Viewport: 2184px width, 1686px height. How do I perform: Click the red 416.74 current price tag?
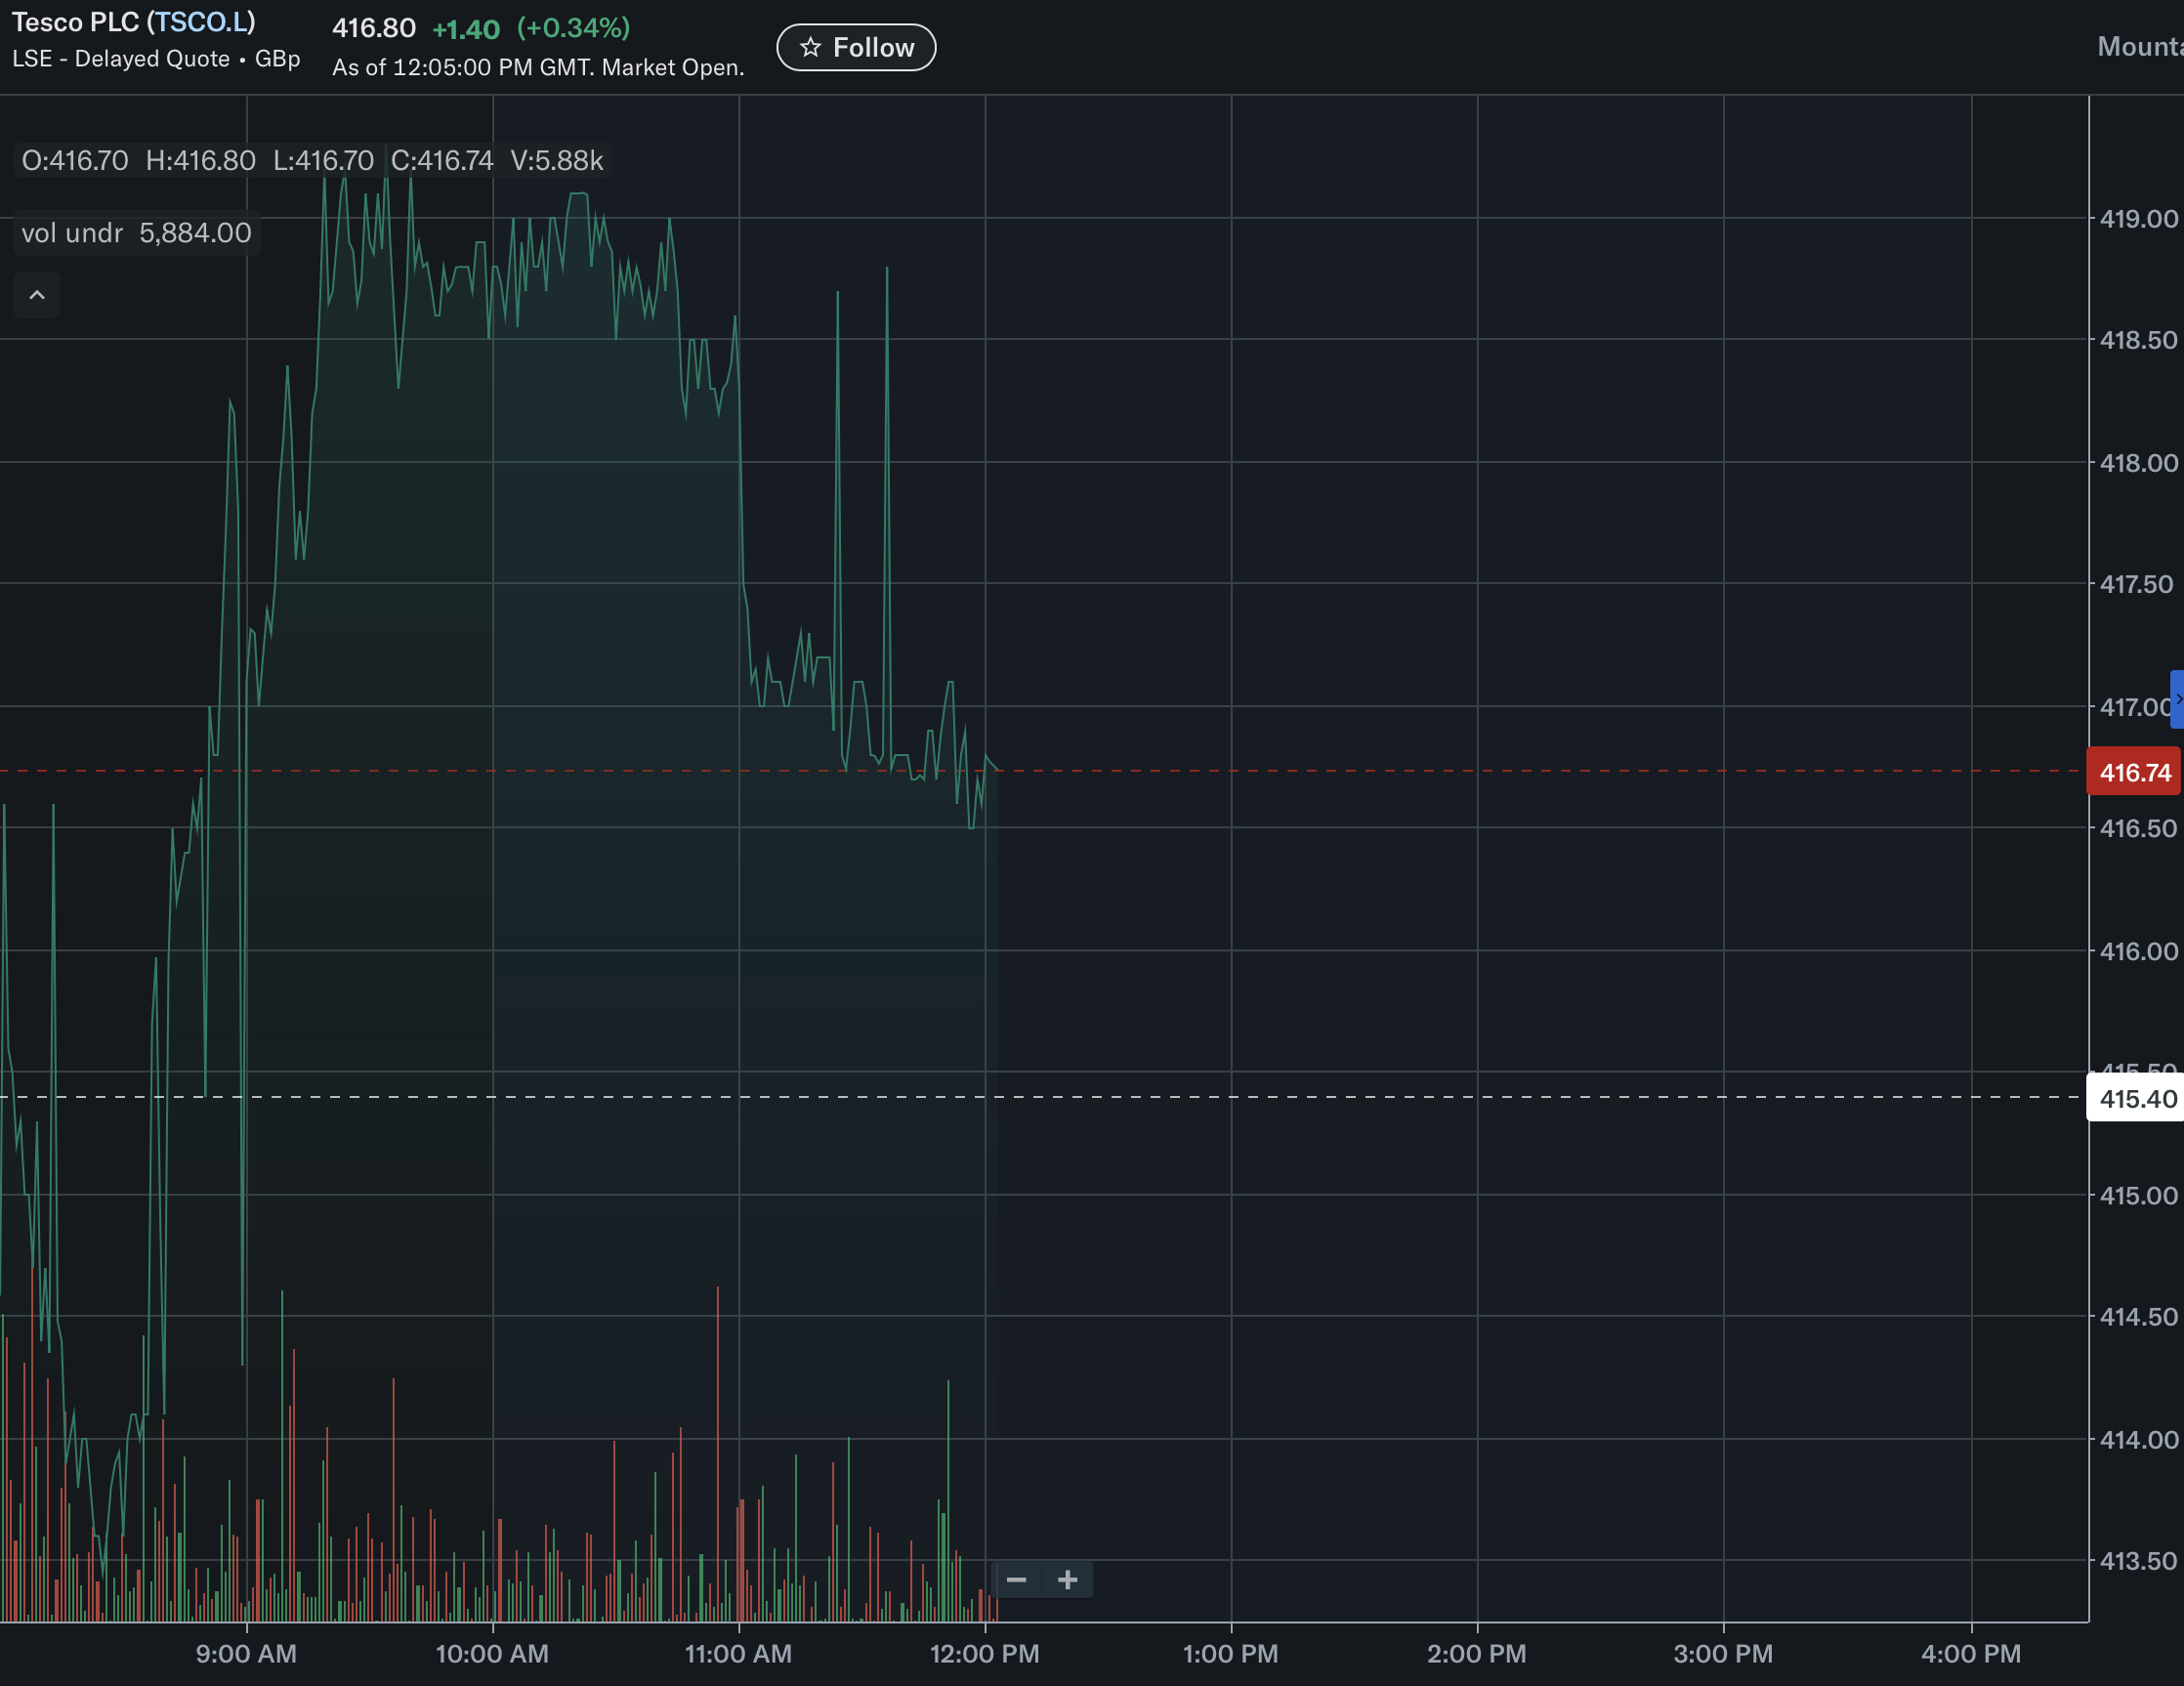[x=2134, y=772]
